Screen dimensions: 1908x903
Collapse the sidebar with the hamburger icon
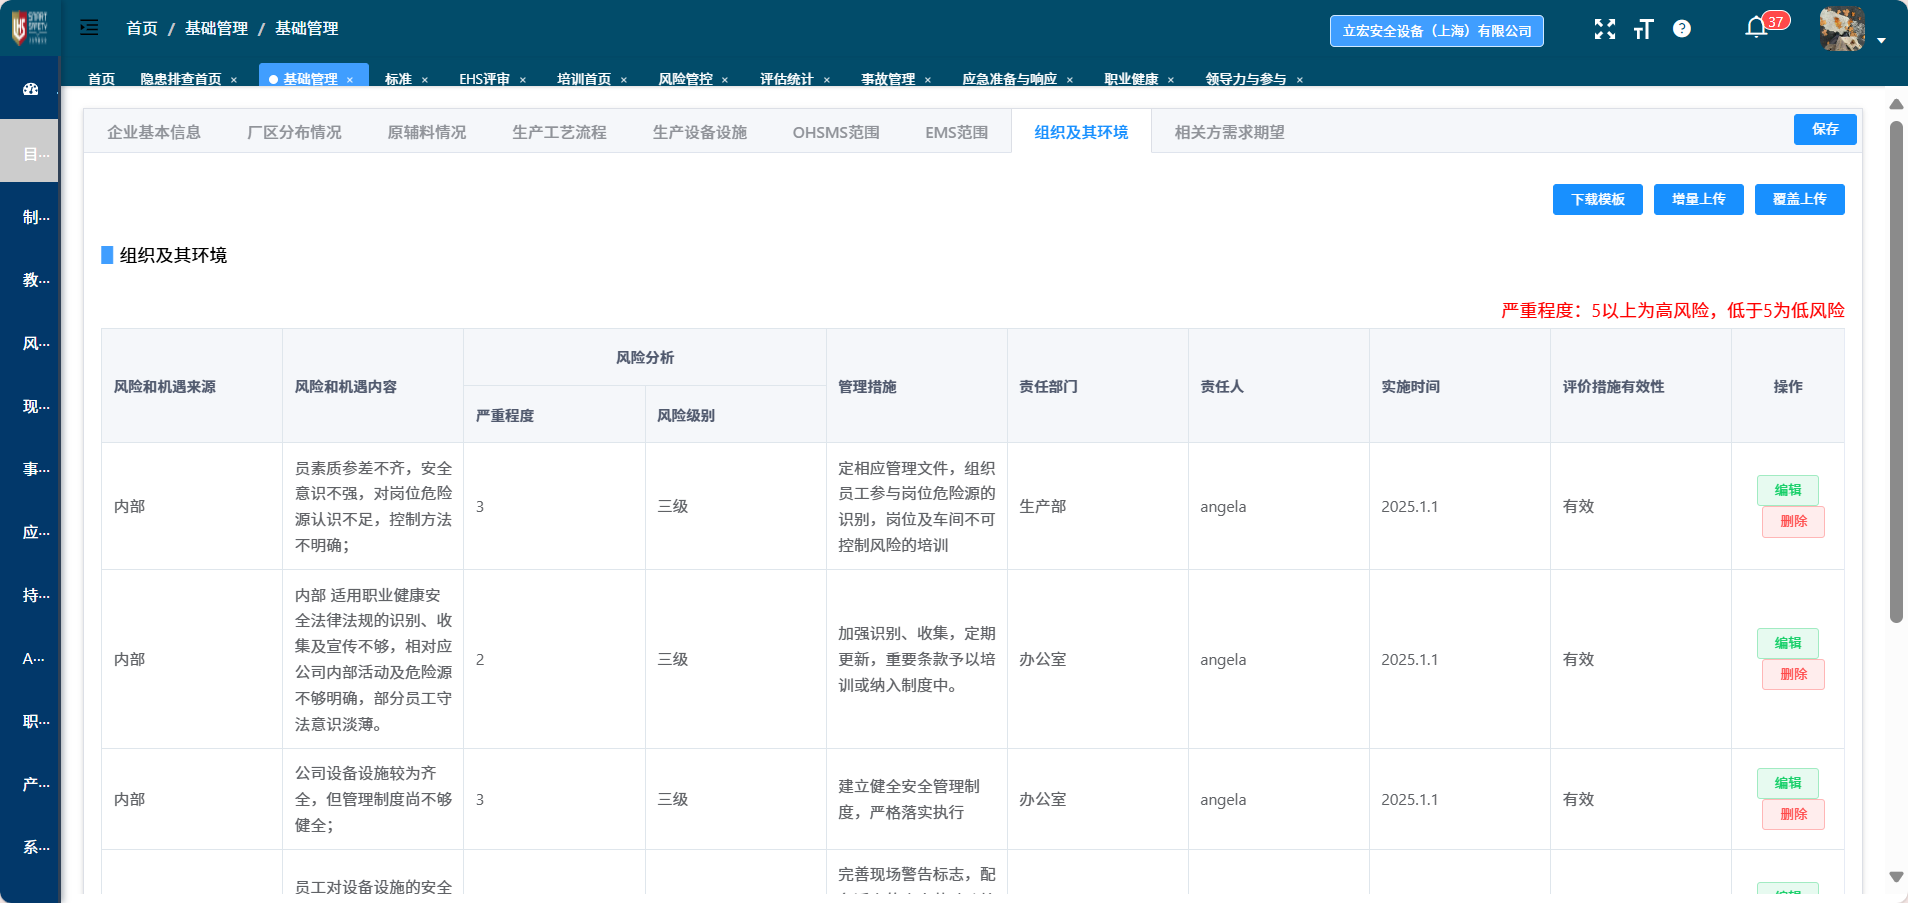pyautogui.click(x=89, y=28)
